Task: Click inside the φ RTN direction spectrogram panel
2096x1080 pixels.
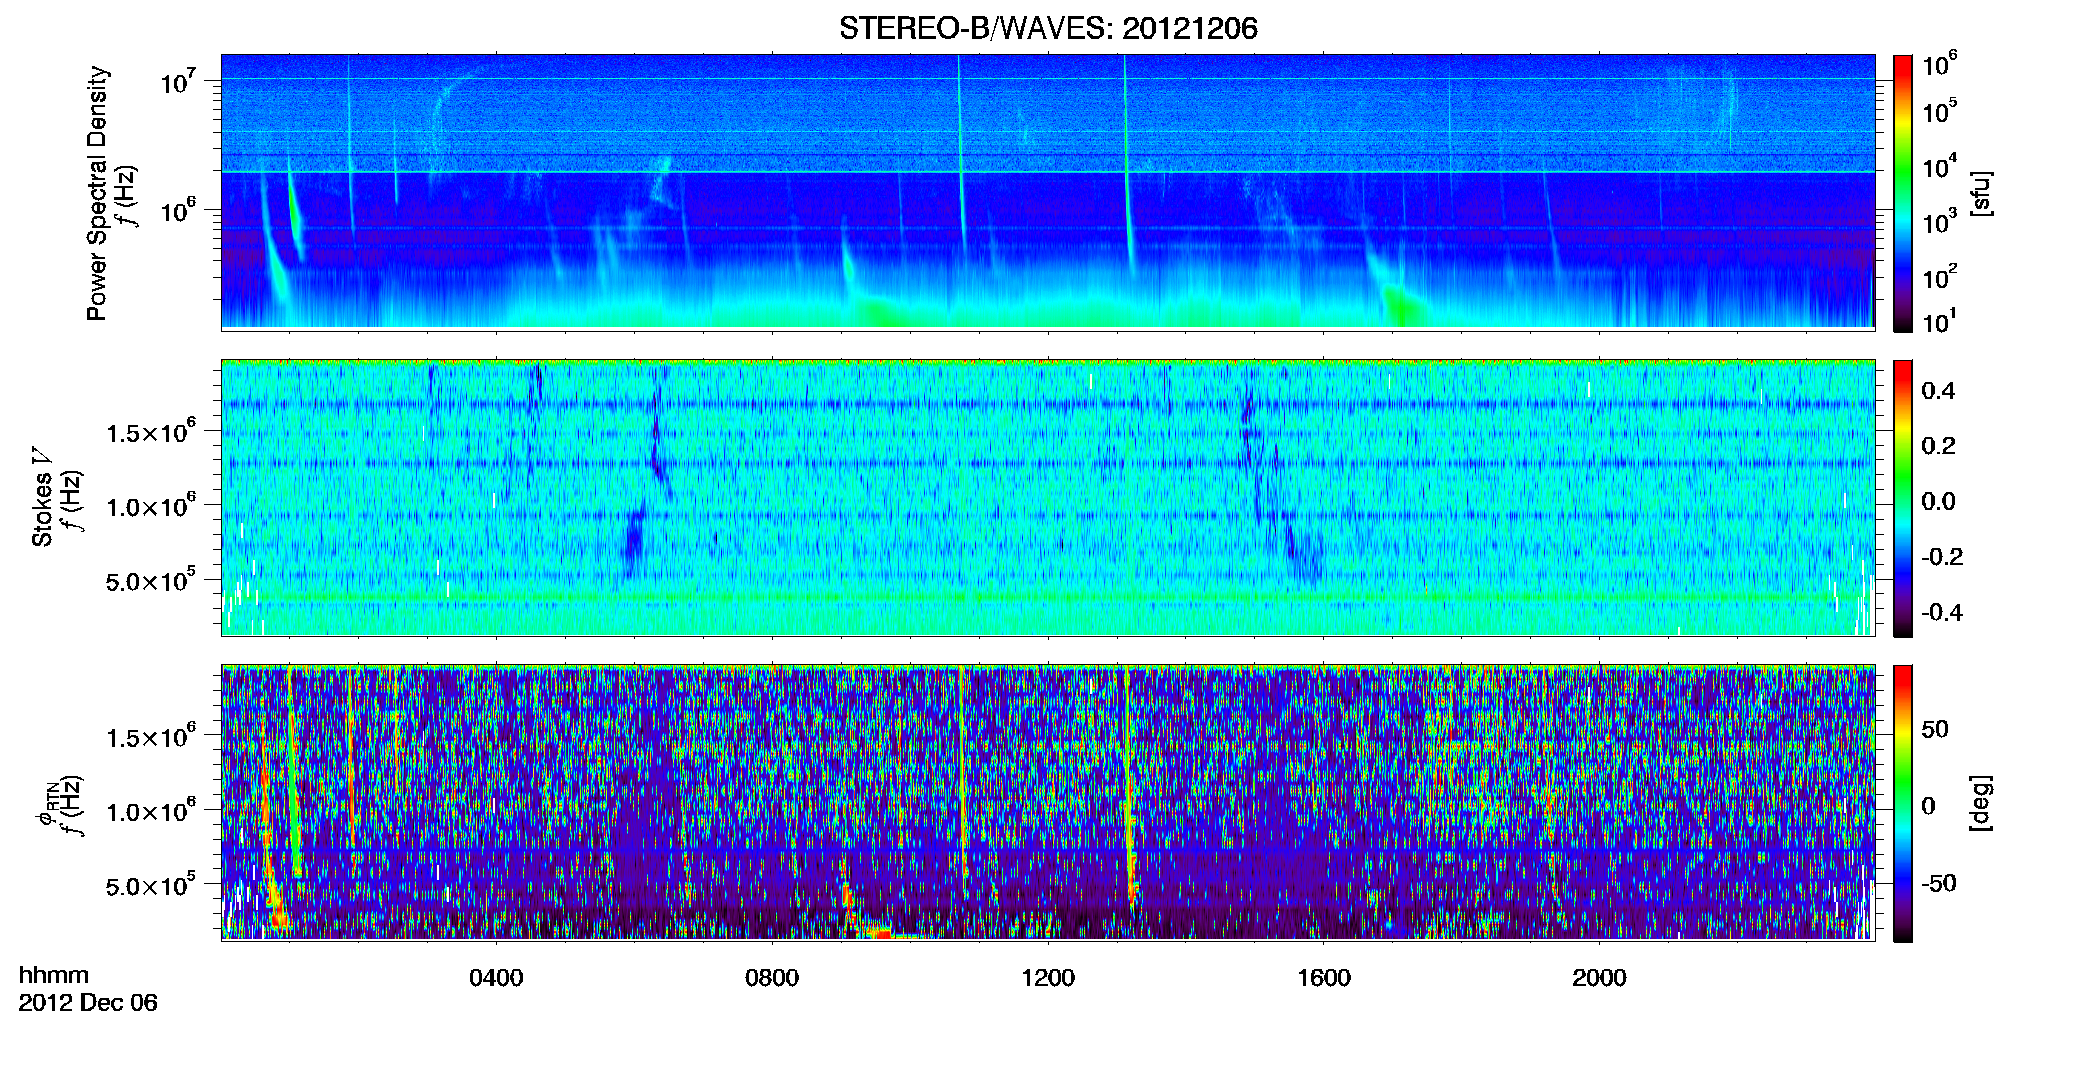Action: tap(1048, 803)
